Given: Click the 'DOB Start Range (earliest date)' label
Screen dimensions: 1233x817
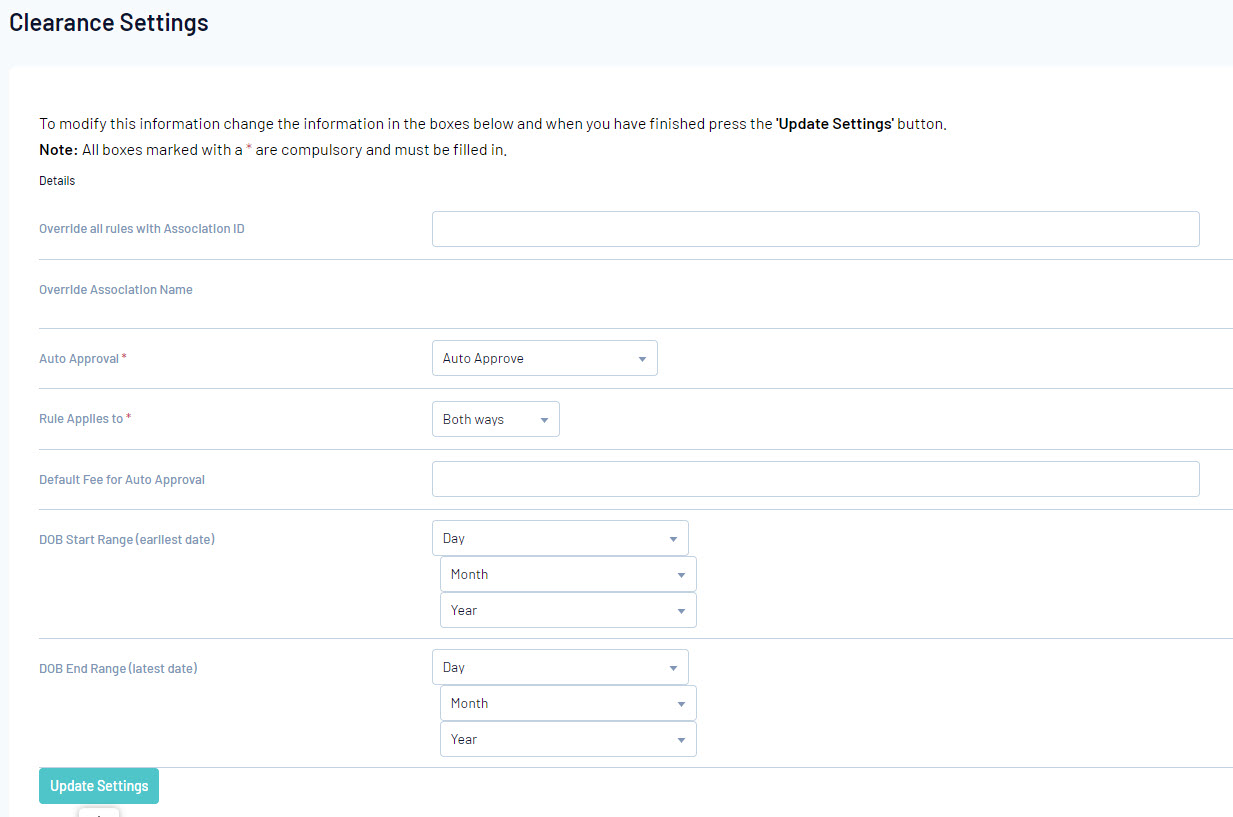Looking at the screenshot, I should [x=127, y=540].
